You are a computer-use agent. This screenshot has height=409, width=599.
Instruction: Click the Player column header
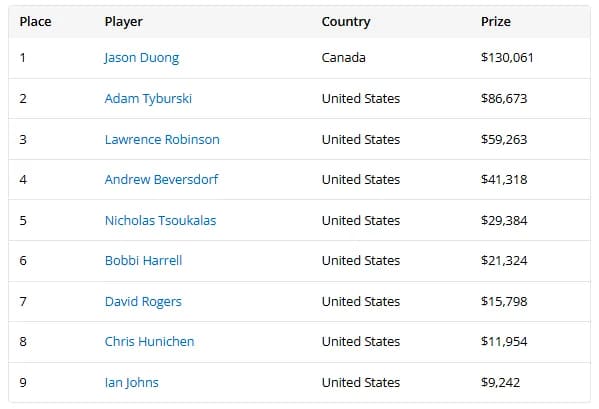tap(123, 22)
